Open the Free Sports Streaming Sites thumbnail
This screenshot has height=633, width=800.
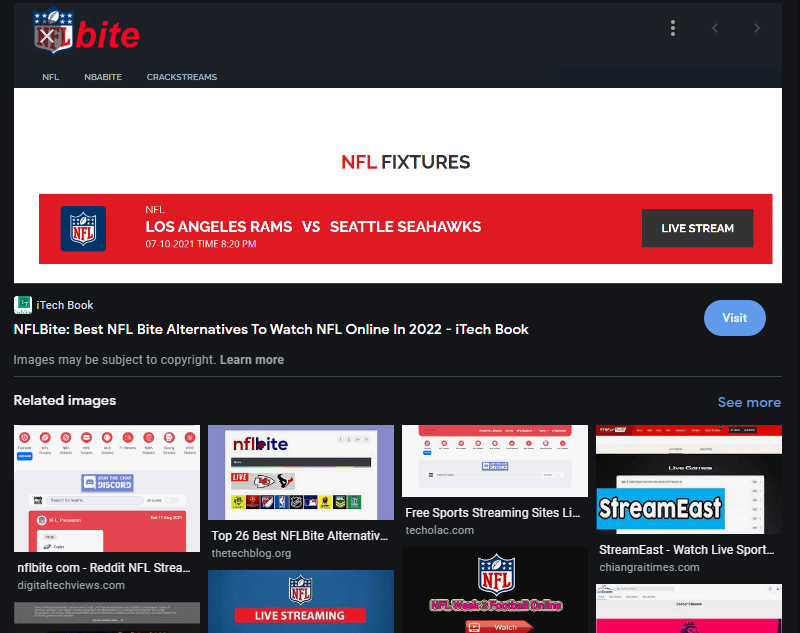(x=495, y=461)
